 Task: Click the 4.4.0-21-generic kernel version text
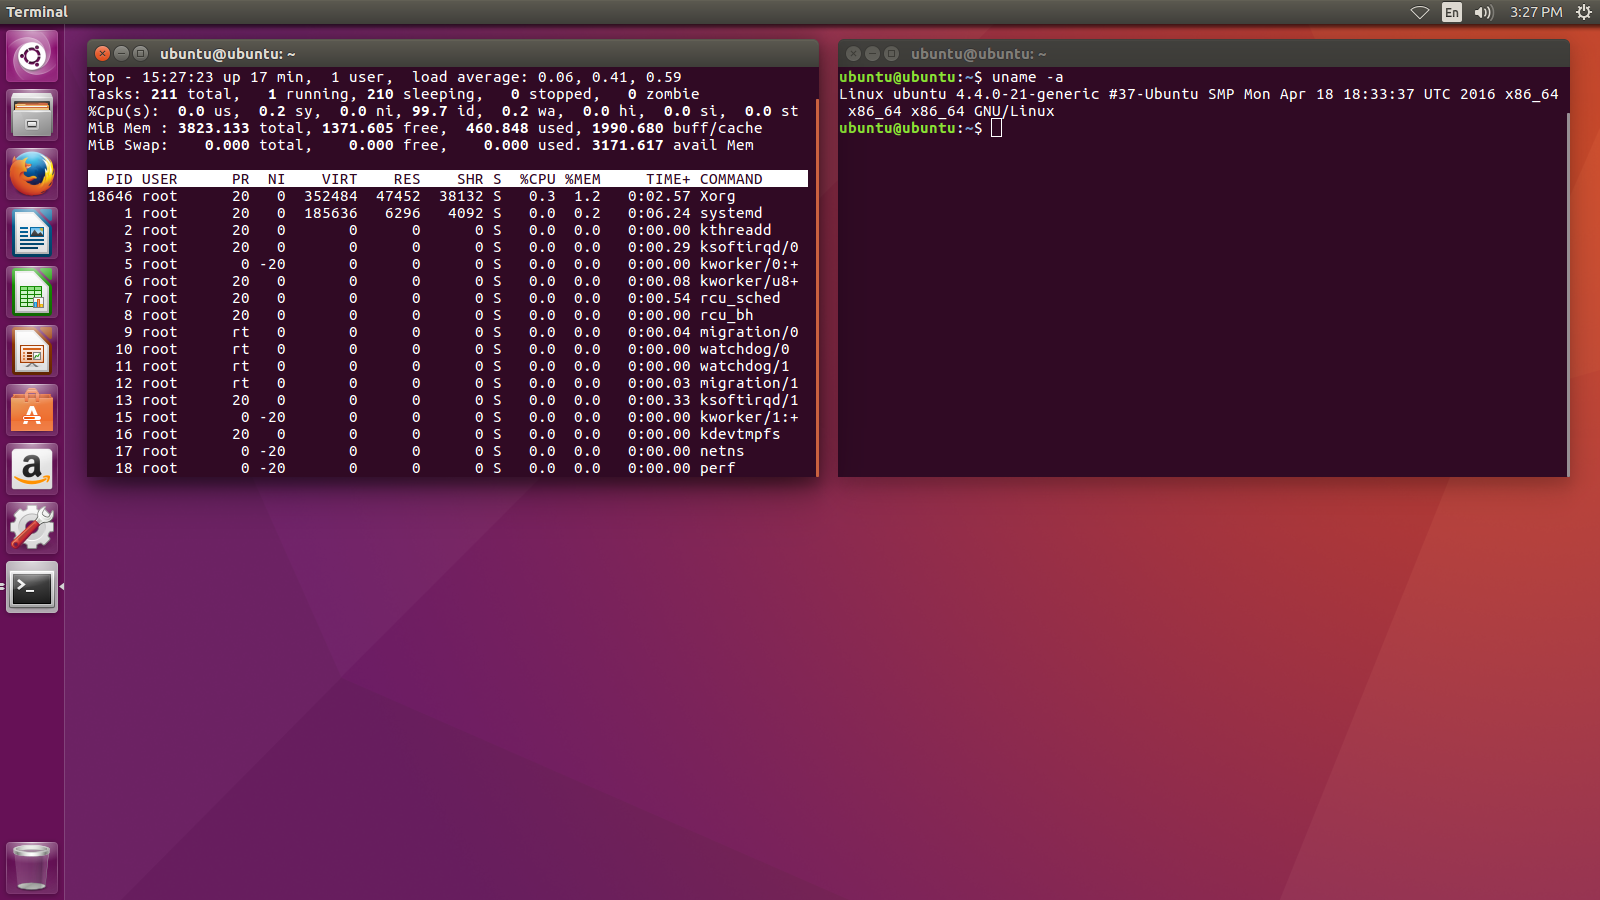[x=1027, y=94]
